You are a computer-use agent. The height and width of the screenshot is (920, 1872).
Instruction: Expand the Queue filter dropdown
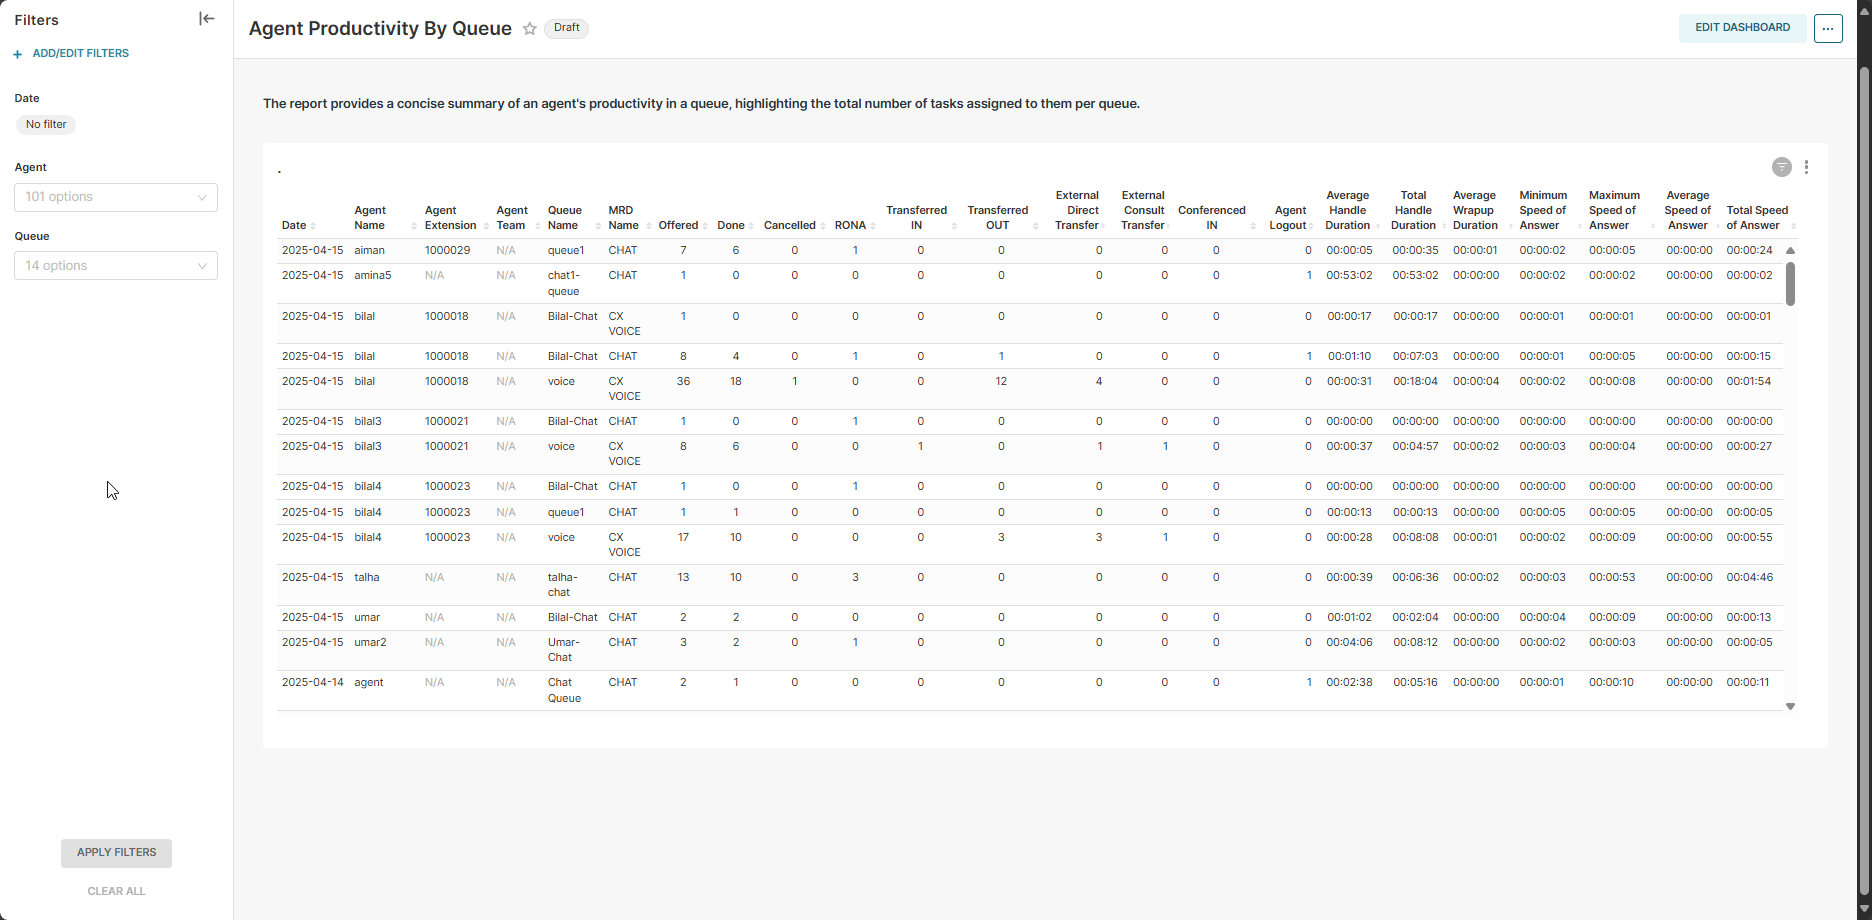[116, 266]
